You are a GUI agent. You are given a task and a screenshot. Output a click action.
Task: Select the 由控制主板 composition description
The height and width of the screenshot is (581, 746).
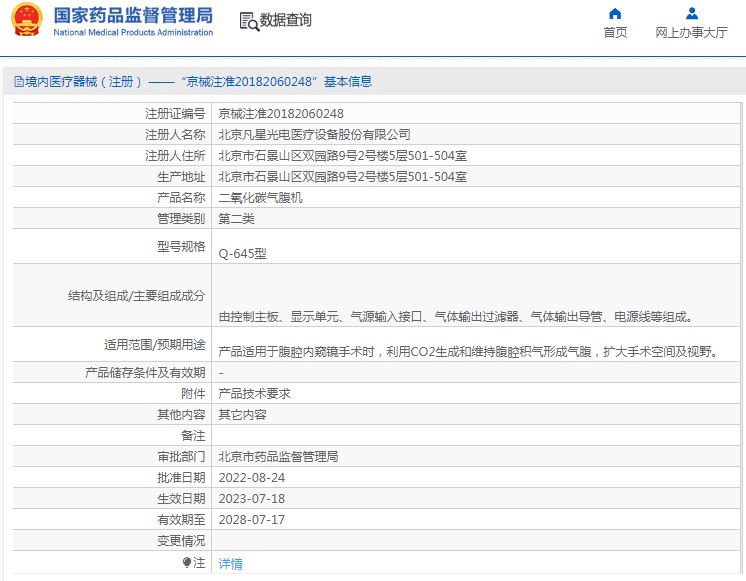(455, 316)
